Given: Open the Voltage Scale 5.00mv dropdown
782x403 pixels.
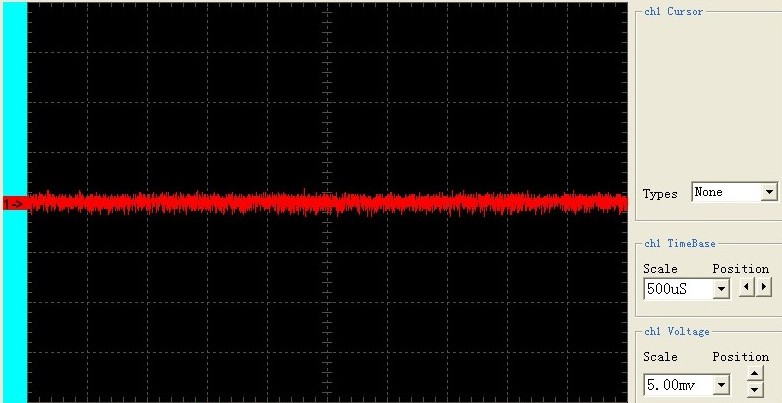Looking at the screenshot, I should click(x=721, y=385).
